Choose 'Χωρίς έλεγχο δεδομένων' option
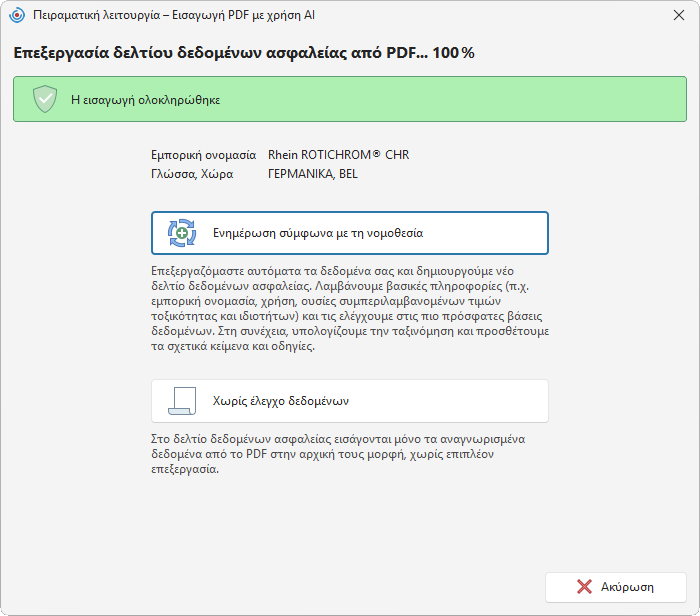700x616 pixels. tap(350, 401)
